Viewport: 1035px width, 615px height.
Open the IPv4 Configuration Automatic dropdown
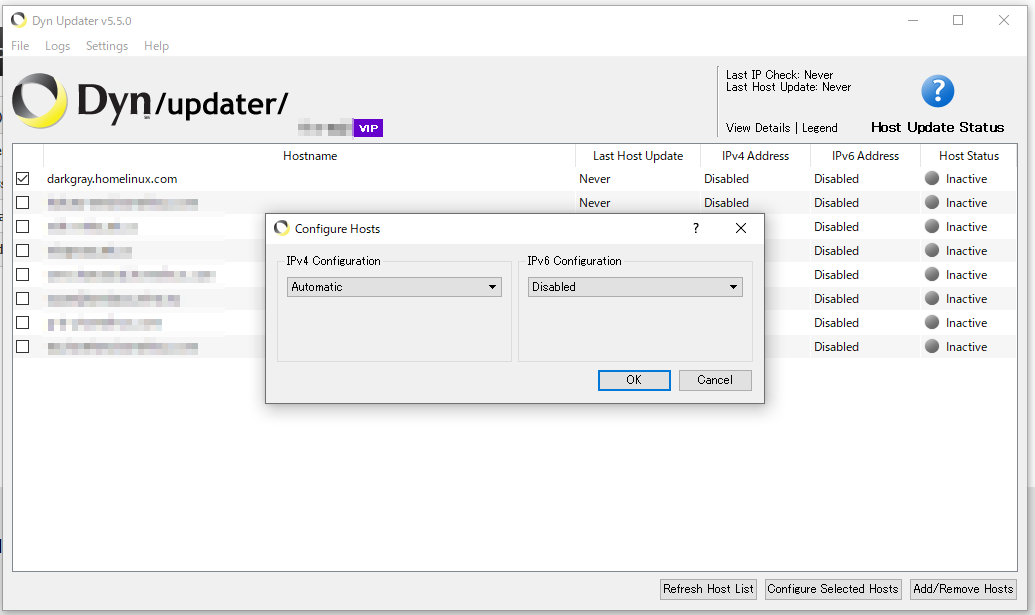pos(394,287)
